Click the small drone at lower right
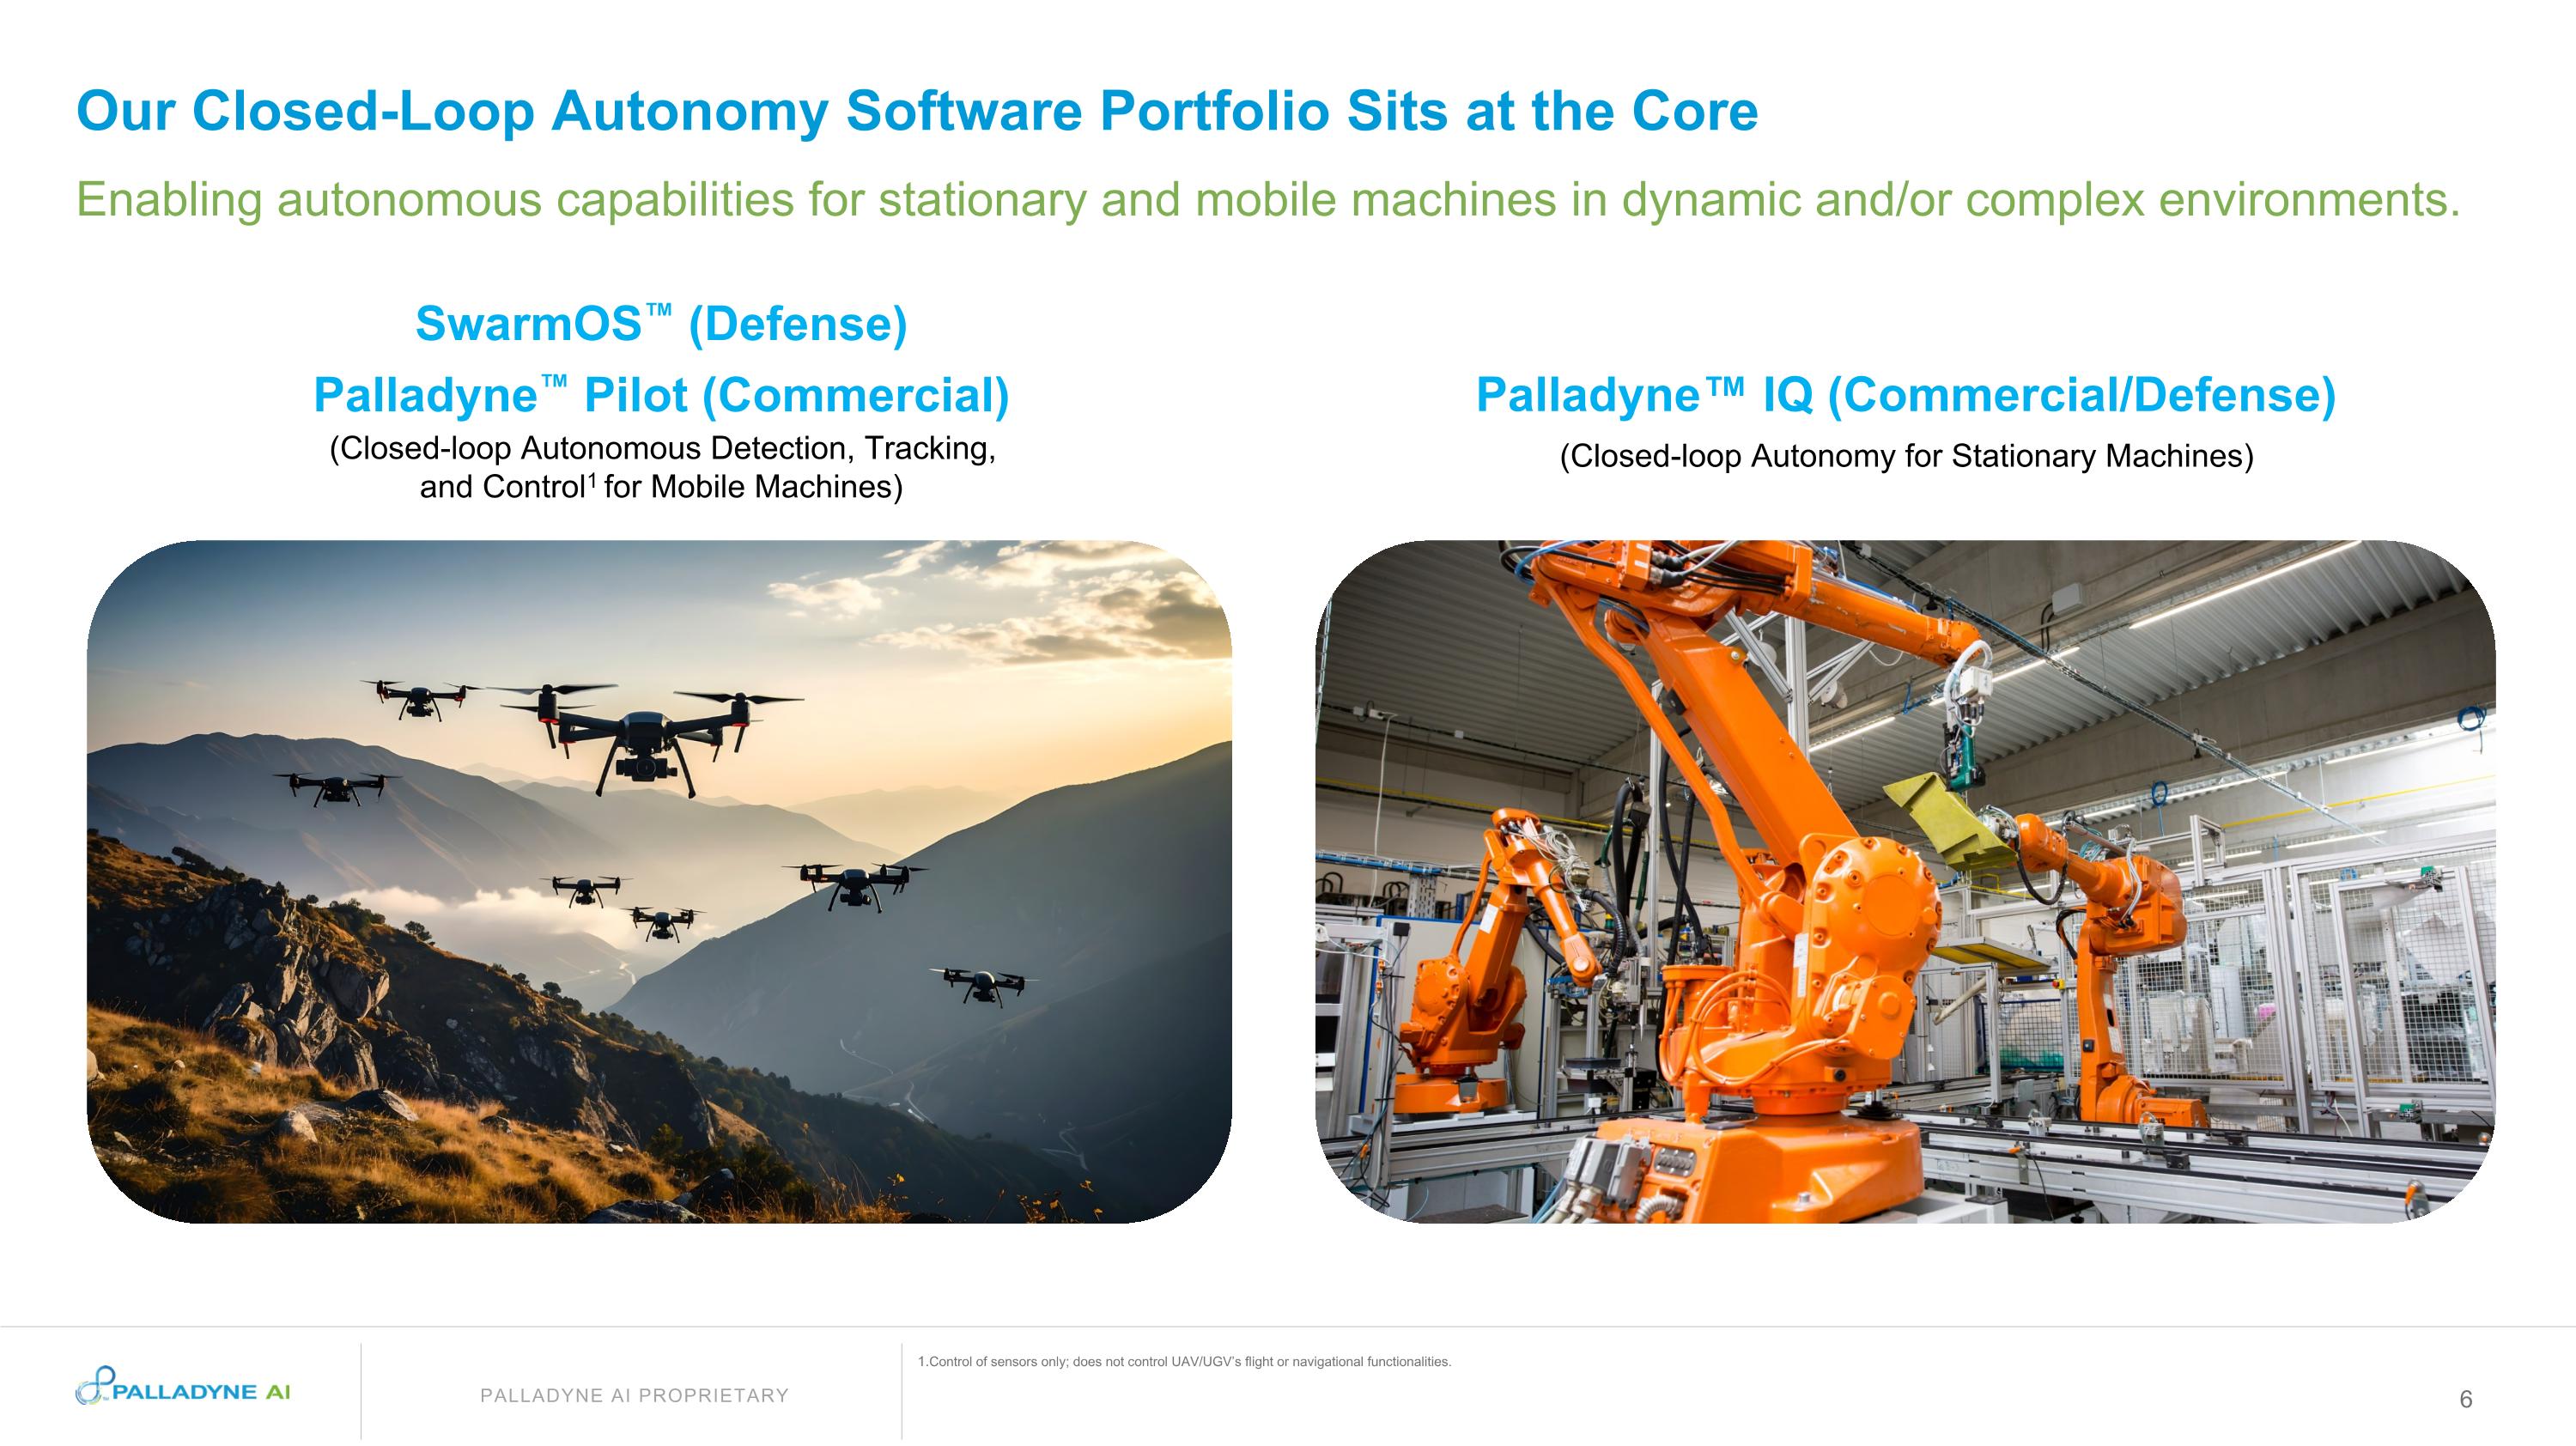This screenshot has height=1446, width=2576. tap(984, 983)
